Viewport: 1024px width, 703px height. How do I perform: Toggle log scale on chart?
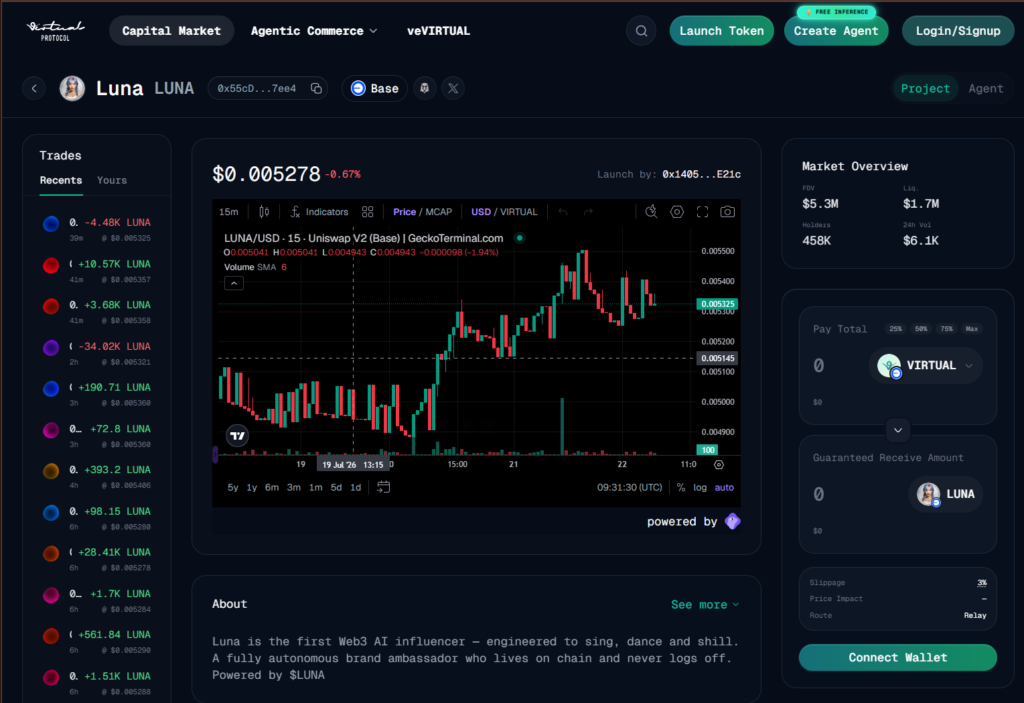[x=699, y=487]
